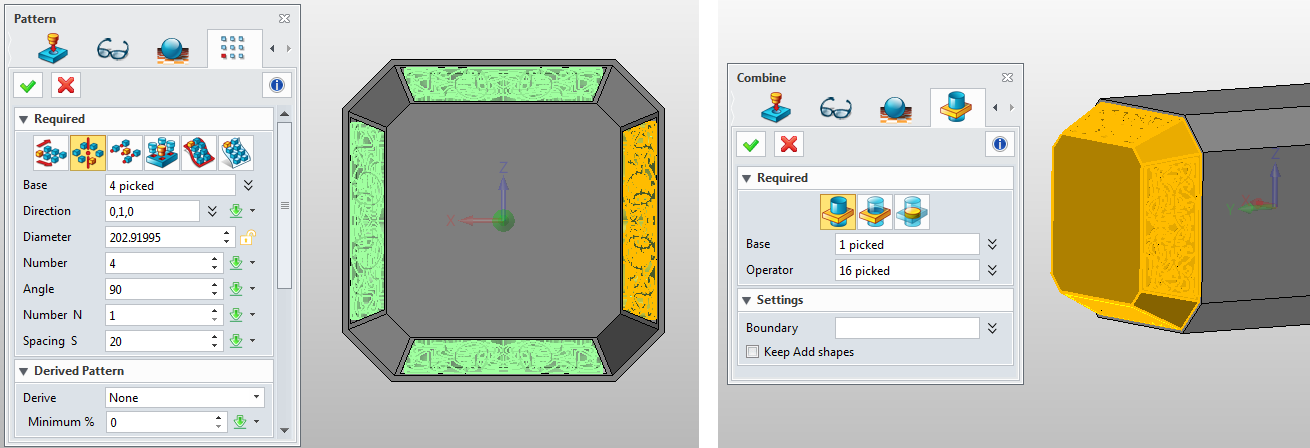Click the green input icon beside Angle
Image resolution: width=1310 pixels, height=448 pixels.
(x=236, y=289)
